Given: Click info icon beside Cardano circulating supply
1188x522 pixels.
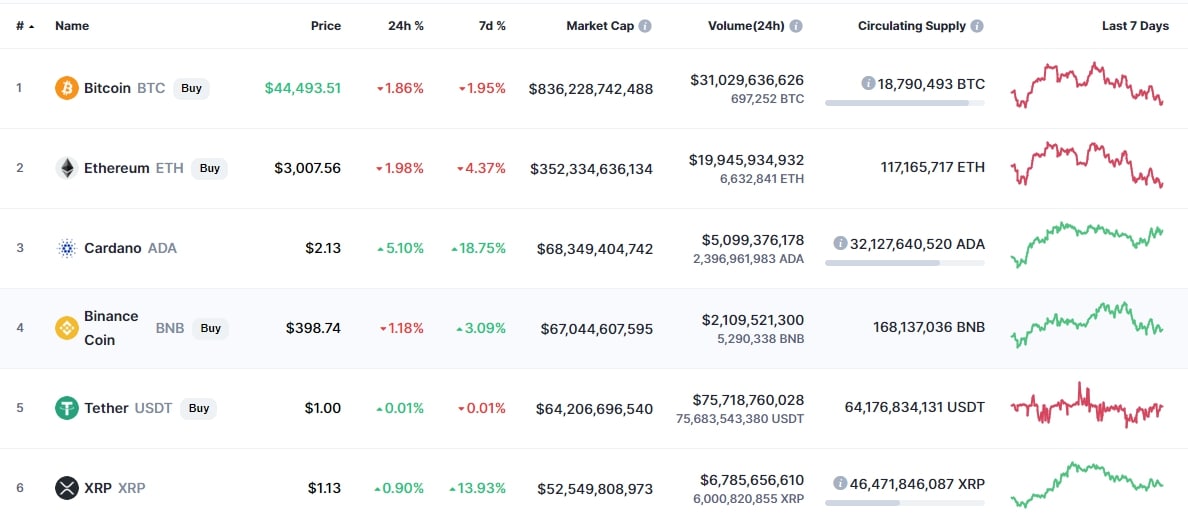Looking at the screenshot, I should pyautogui.click(x=840, y=244).
